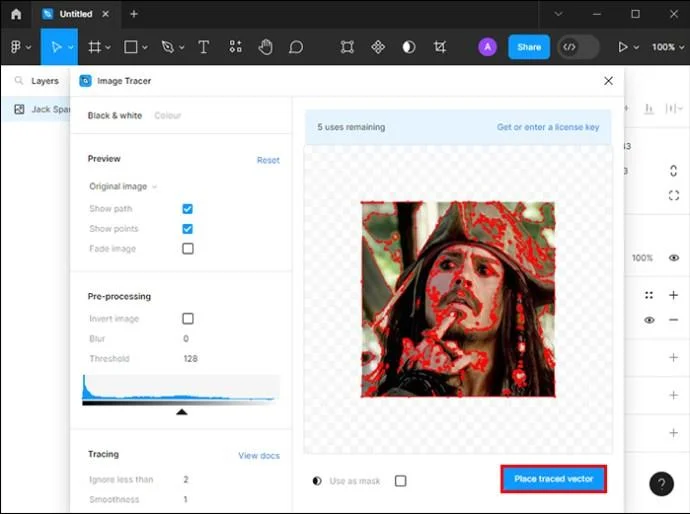Select the Frame tool
The image size is (690, 514).
click(94, 47)
